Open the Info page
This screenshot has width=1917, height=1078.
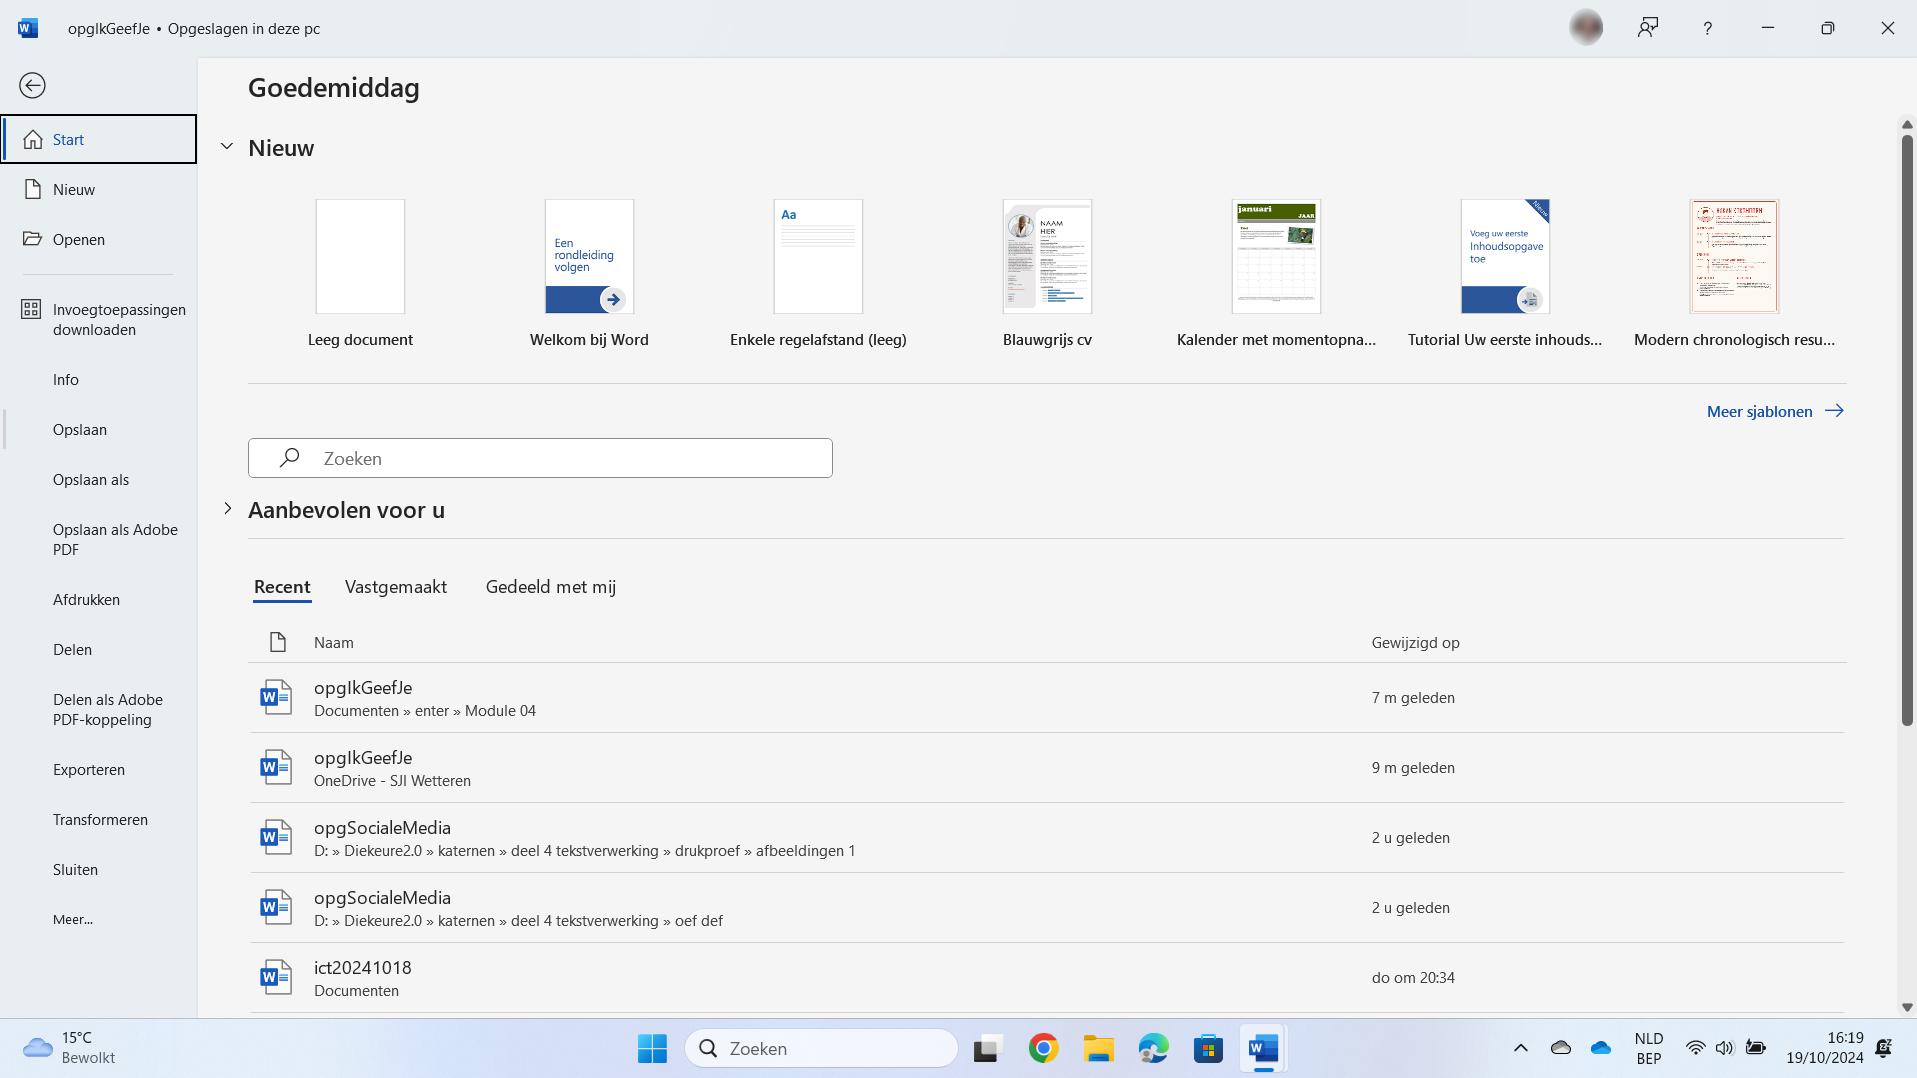click(99, 379)
